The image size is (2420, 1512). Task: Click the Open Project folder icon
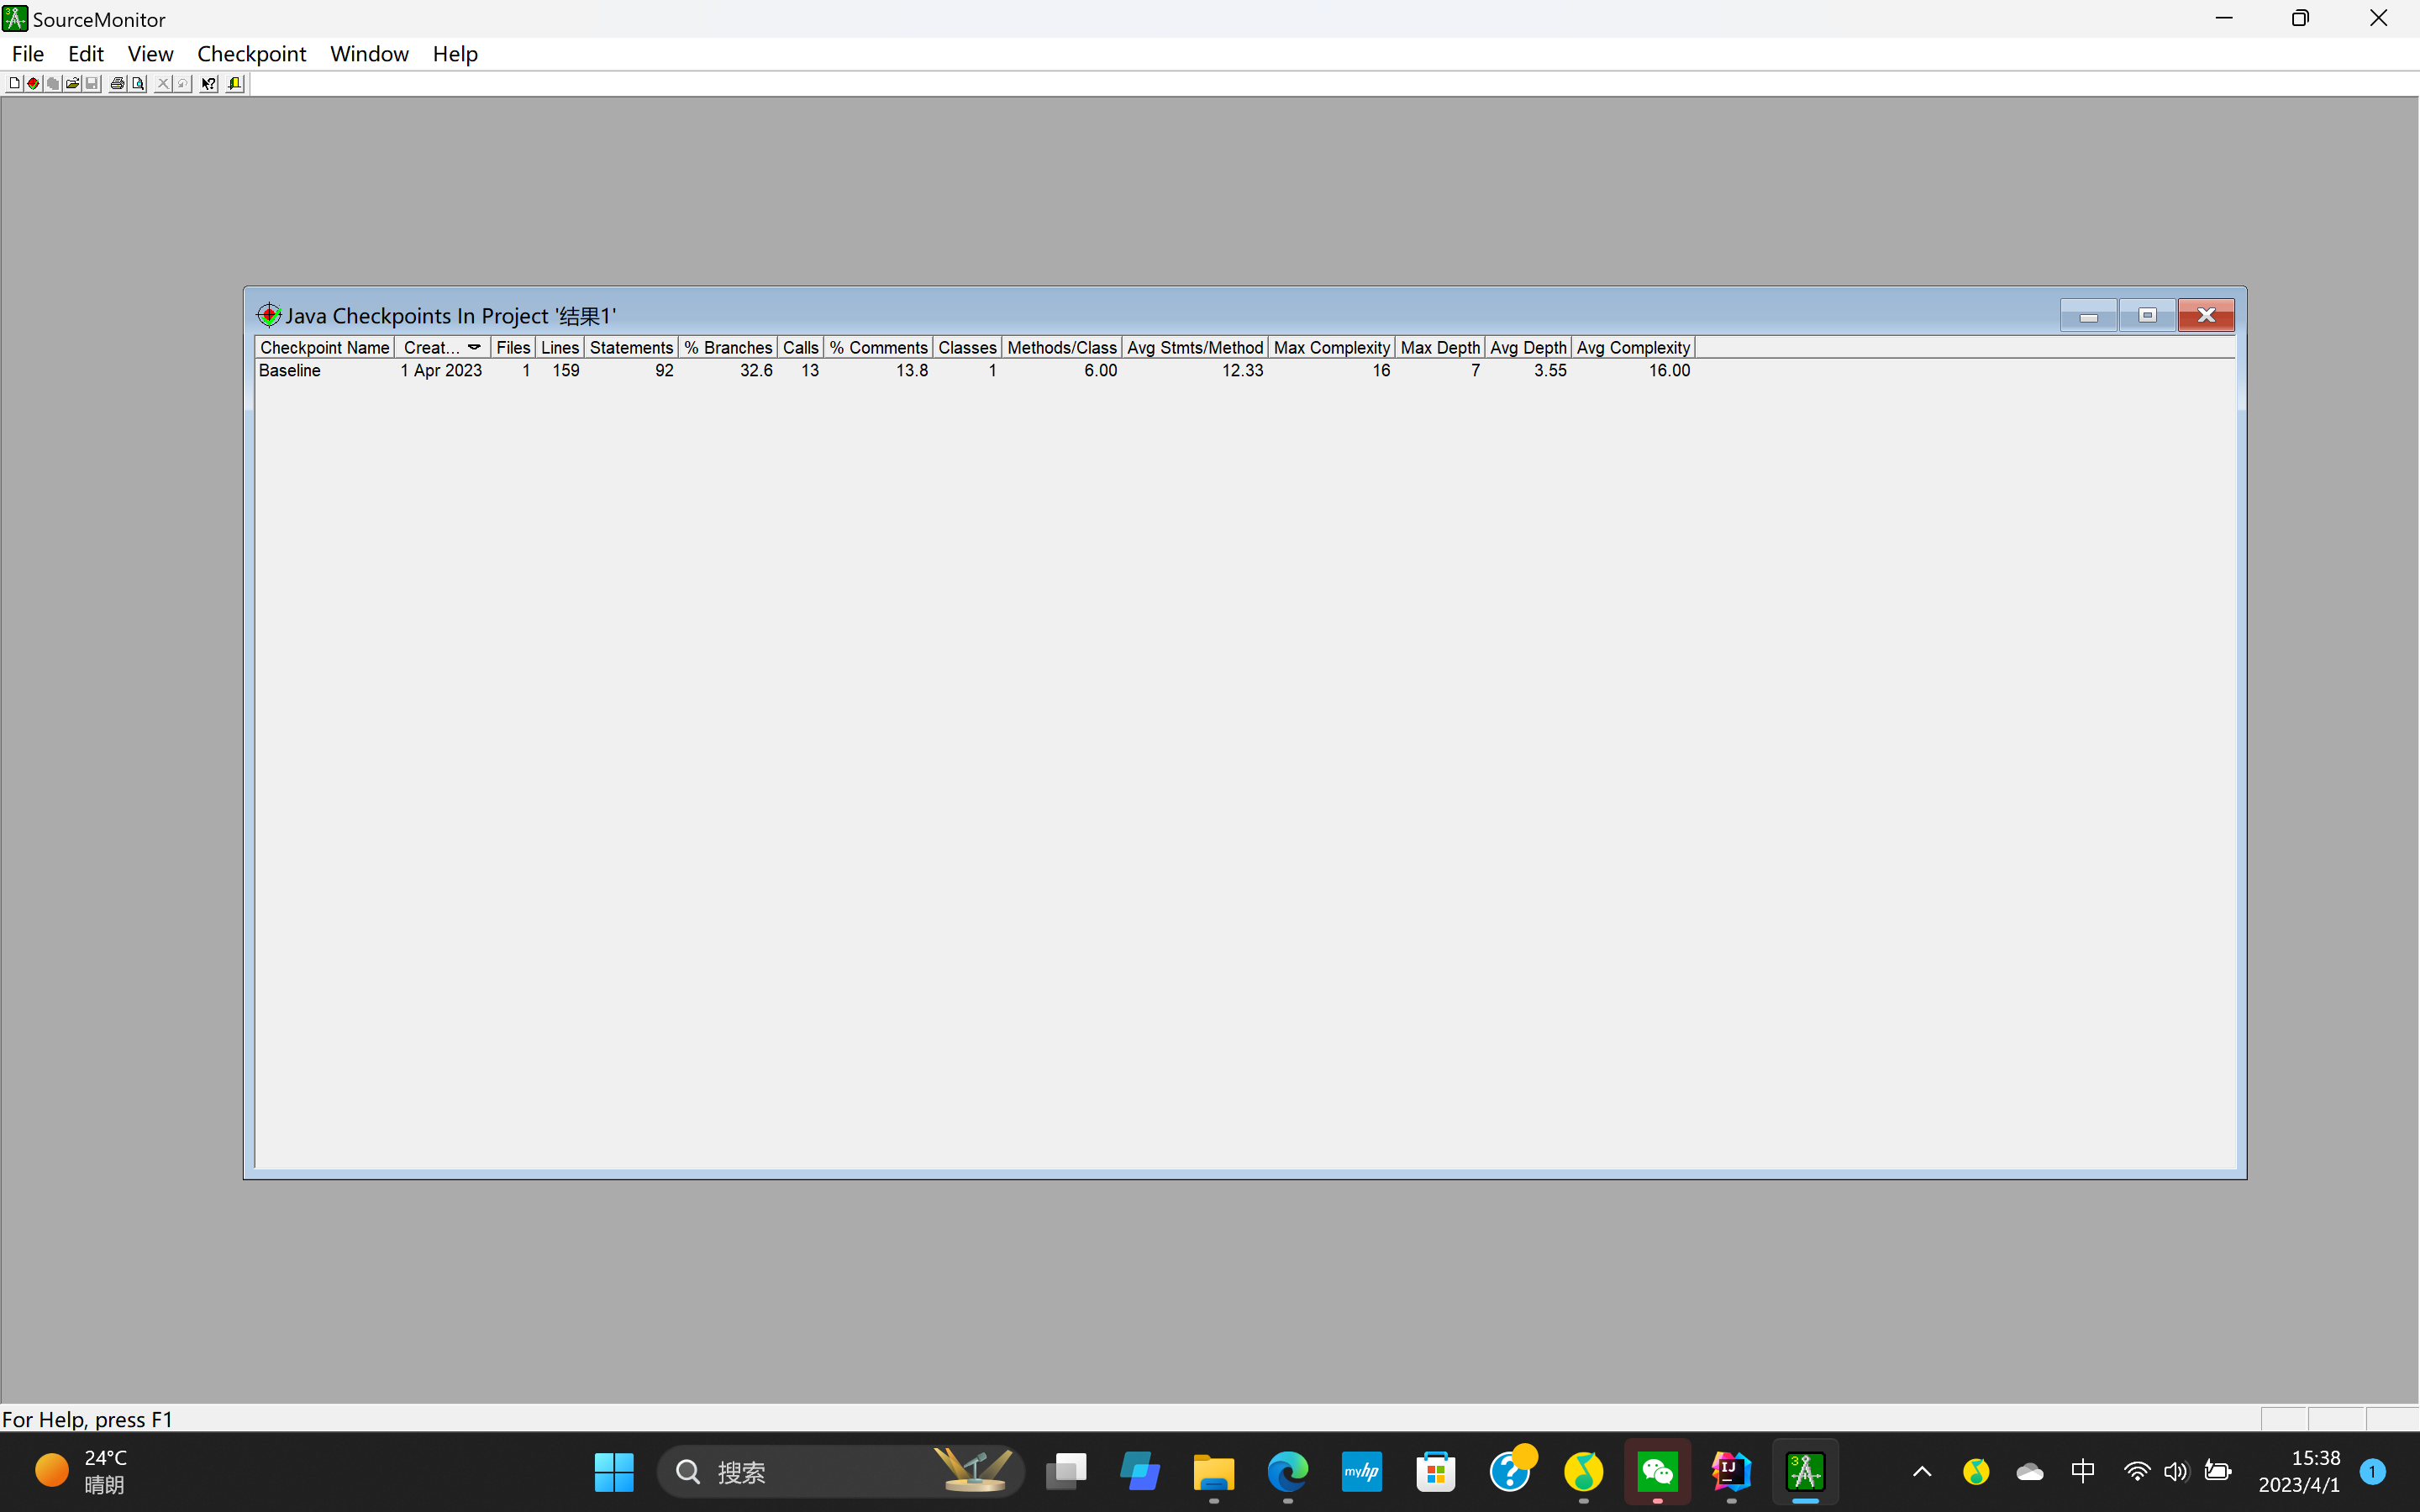[x=72, y=84]
